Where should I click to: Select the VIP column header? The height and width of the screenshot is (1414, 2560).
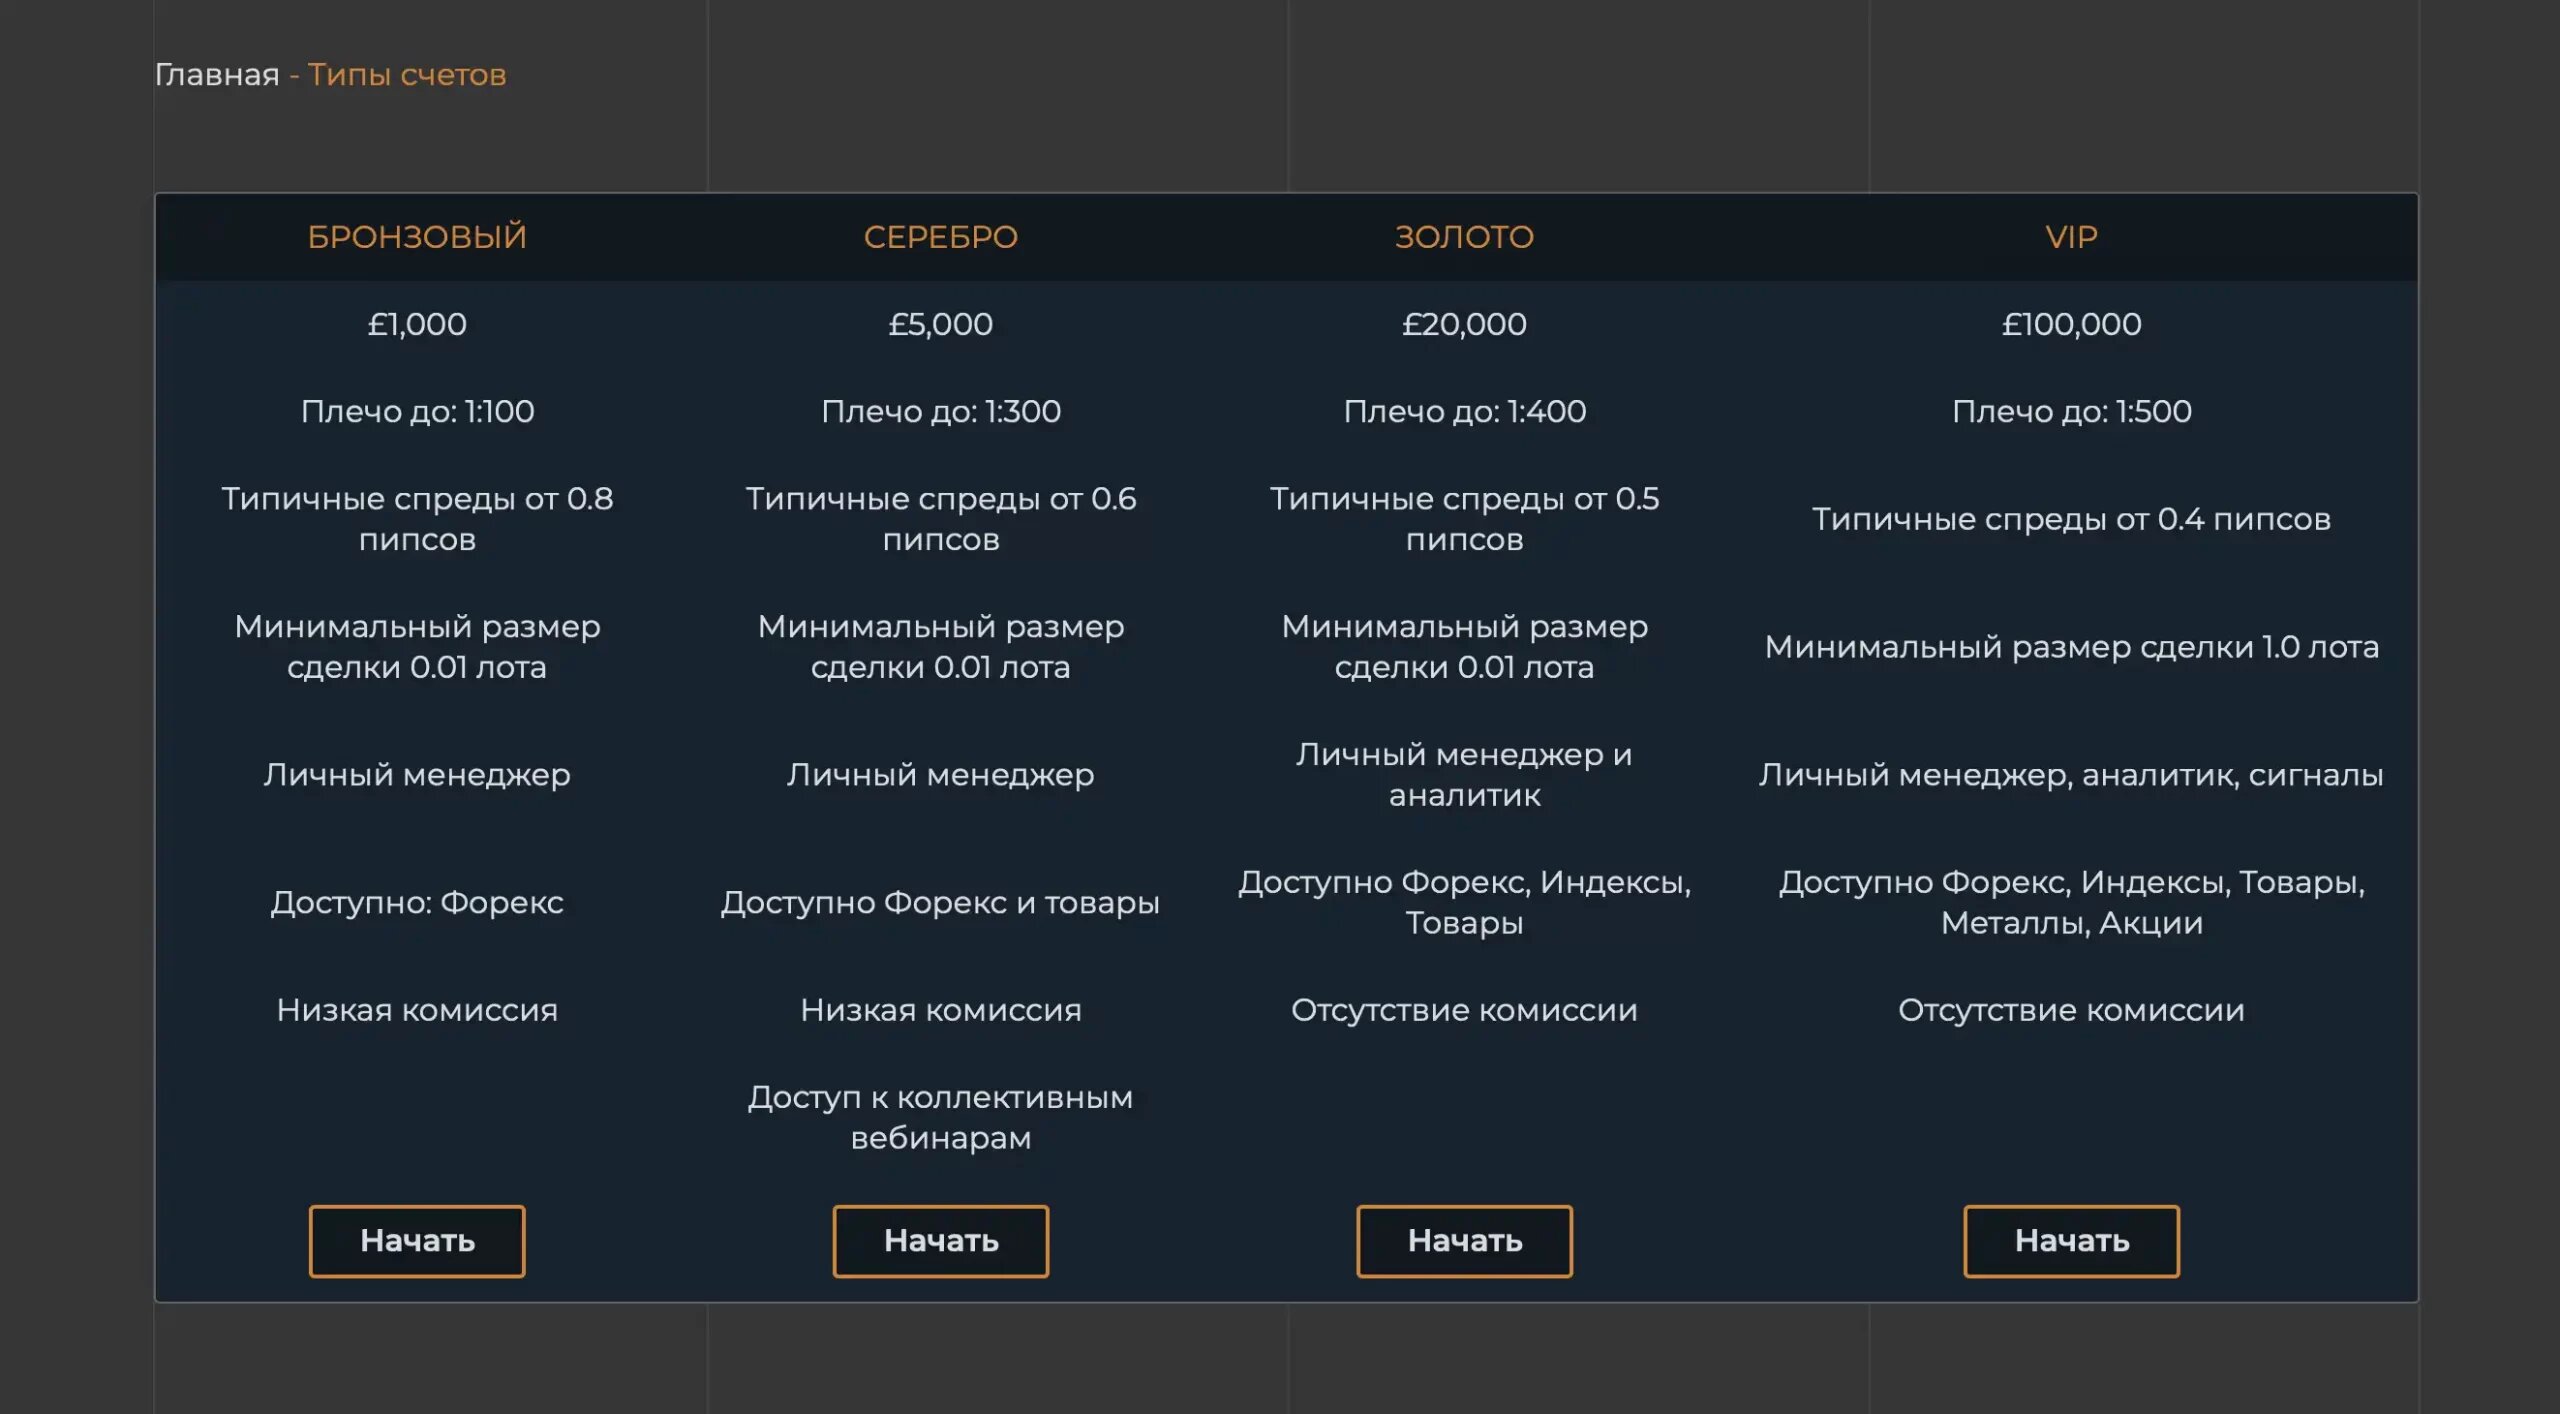pos(2070,237)
